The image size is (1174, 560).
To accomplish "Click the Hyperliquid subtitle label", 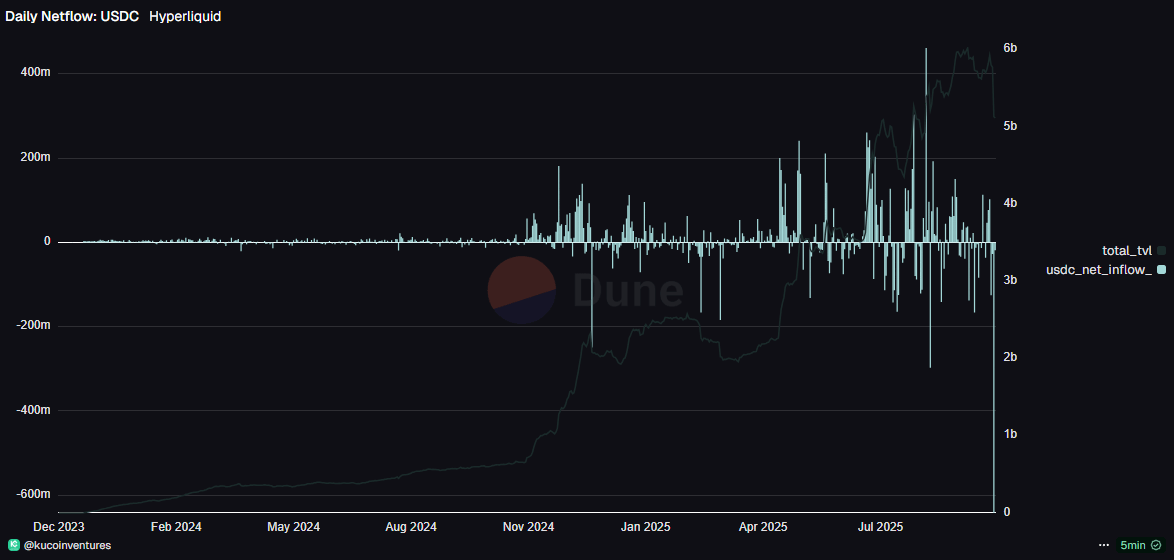I will 185,17.
